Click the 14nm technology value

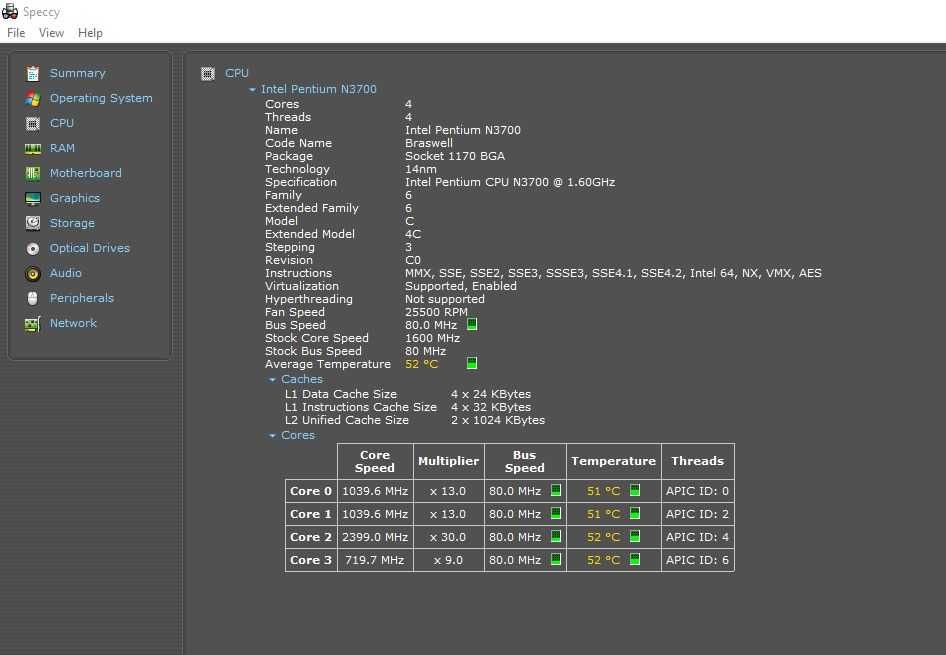[x=421, y=169]
